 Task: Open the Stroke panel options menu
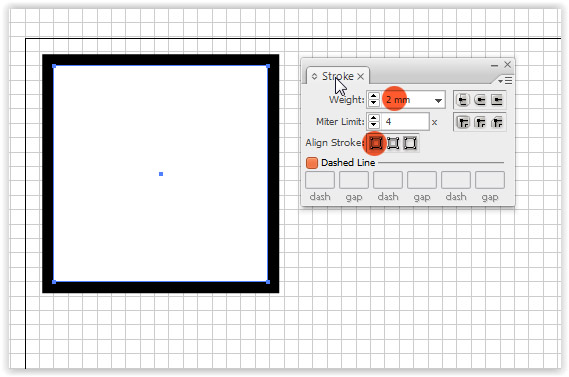coord(505,81)
